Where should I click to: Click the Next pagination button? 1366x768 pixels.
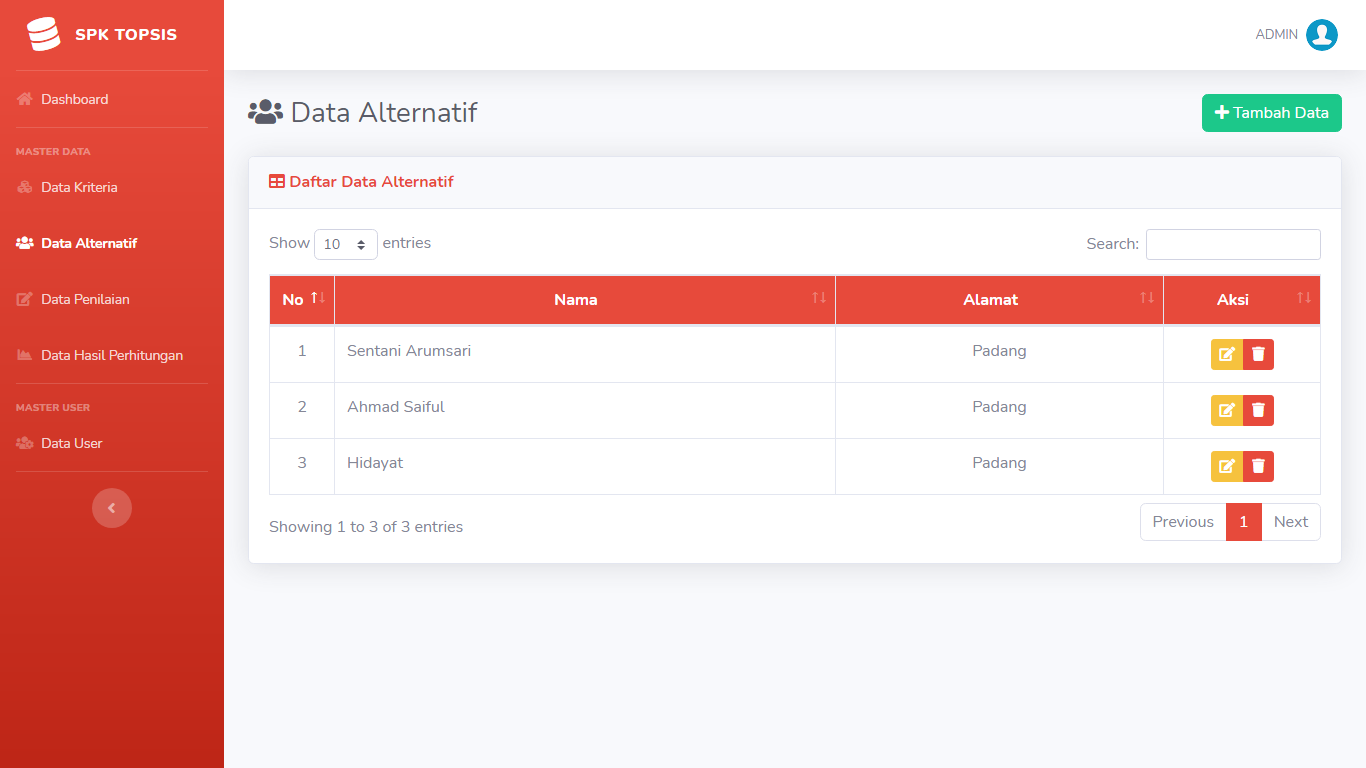tap(1291, 522)
